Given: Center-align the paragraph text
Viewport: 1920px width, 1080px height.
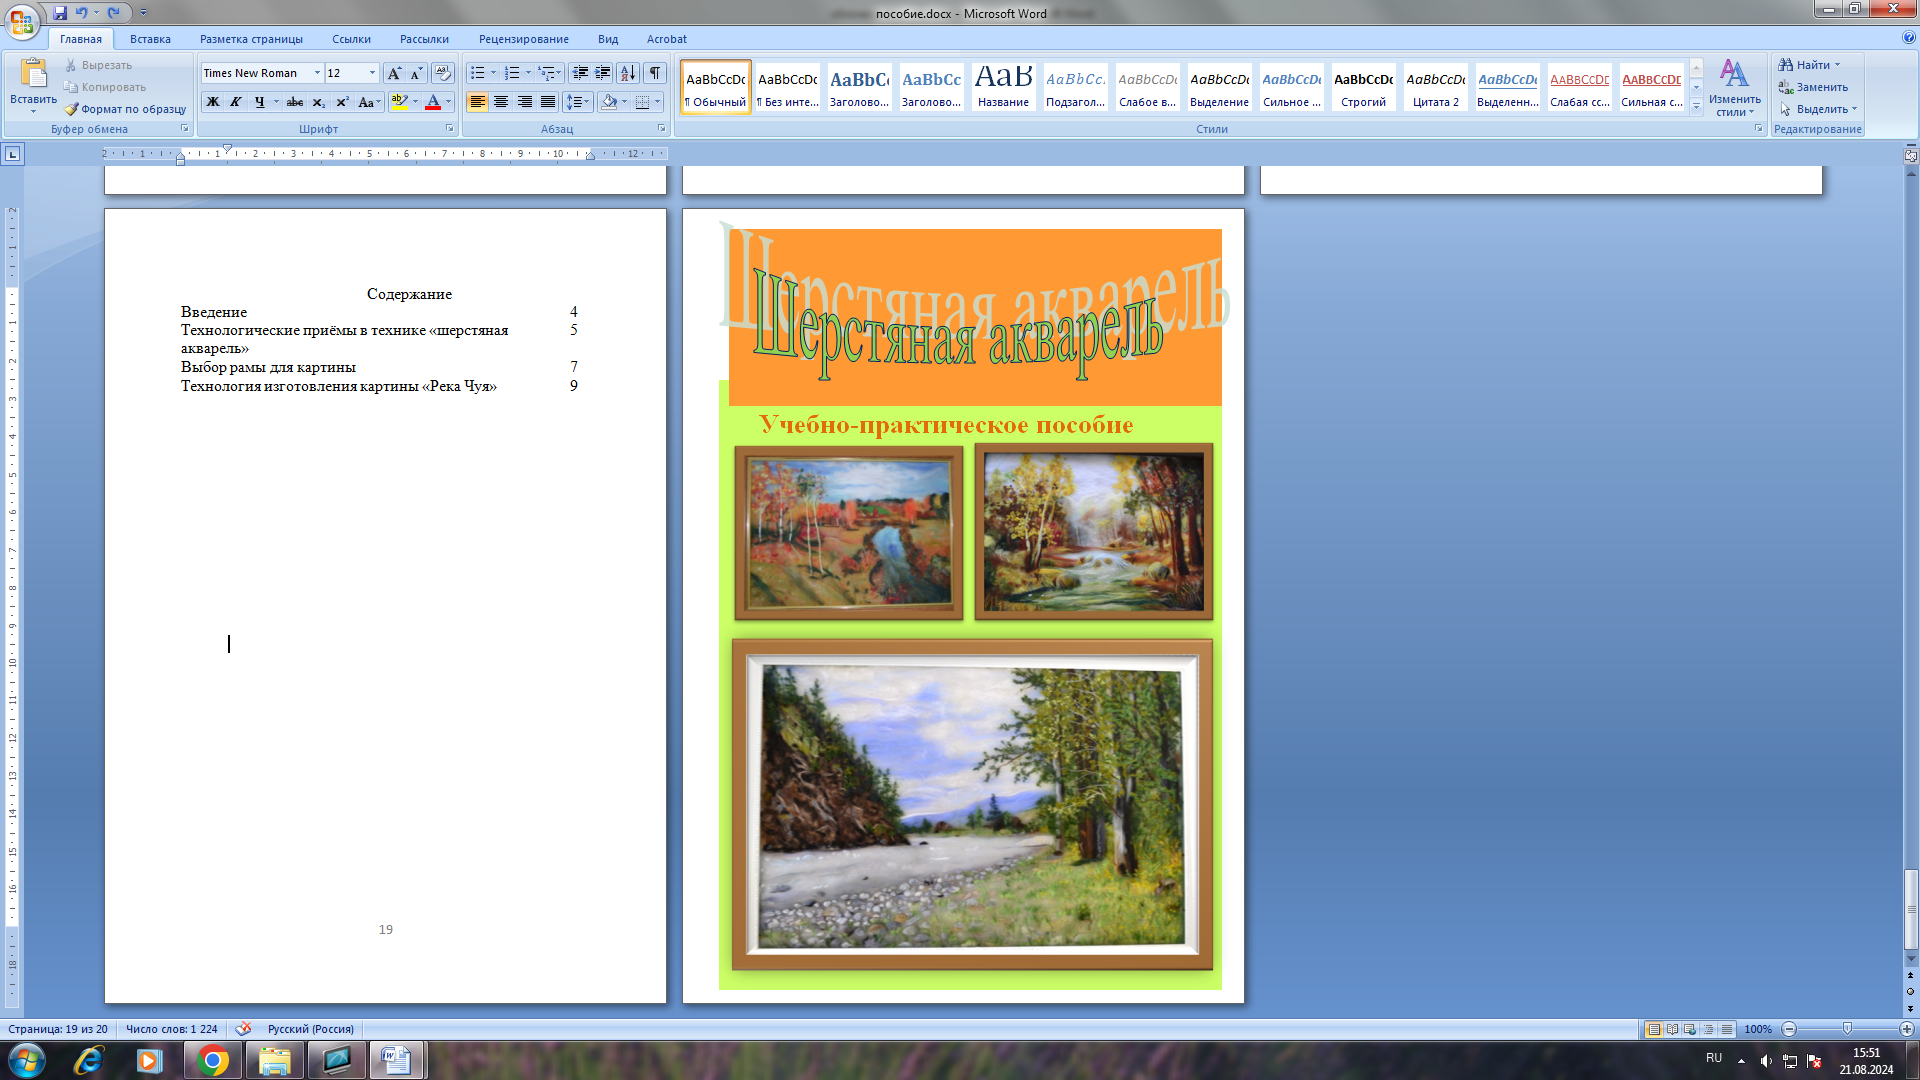Looking at the screenshot, I should click(x=501, y=102).
